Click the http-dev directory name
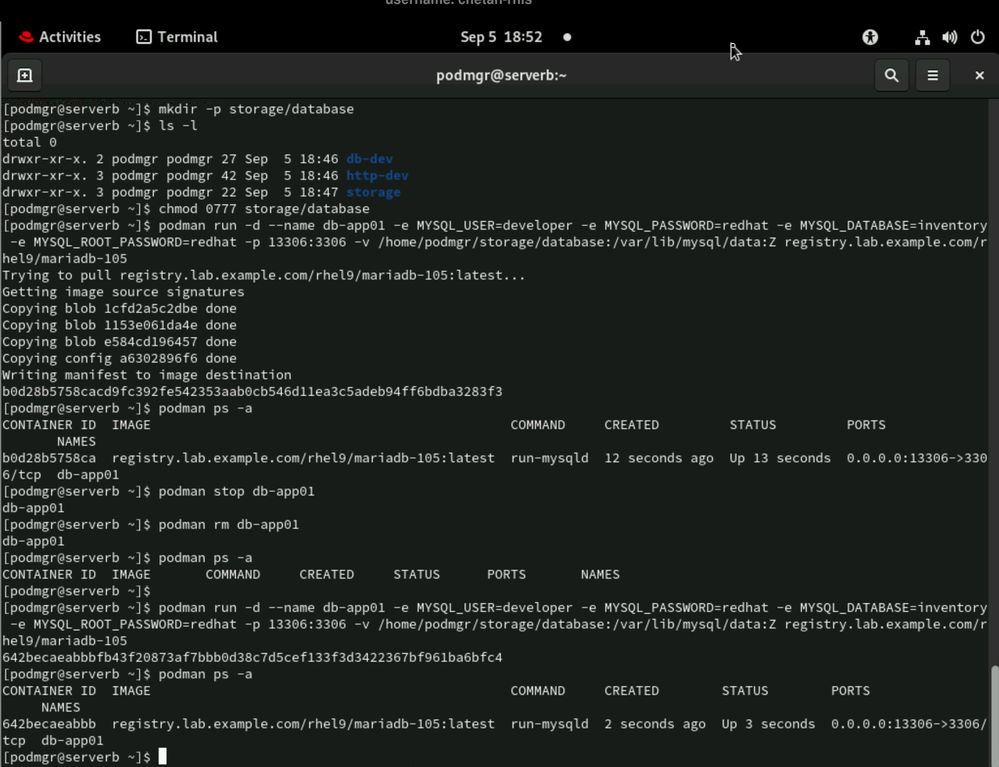This screenshot has width=999, height=767. [x=377, y=175]
